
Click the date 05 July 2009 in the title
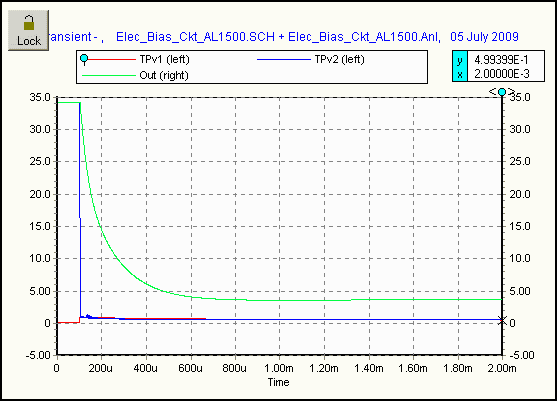click(x=485, y=37)
